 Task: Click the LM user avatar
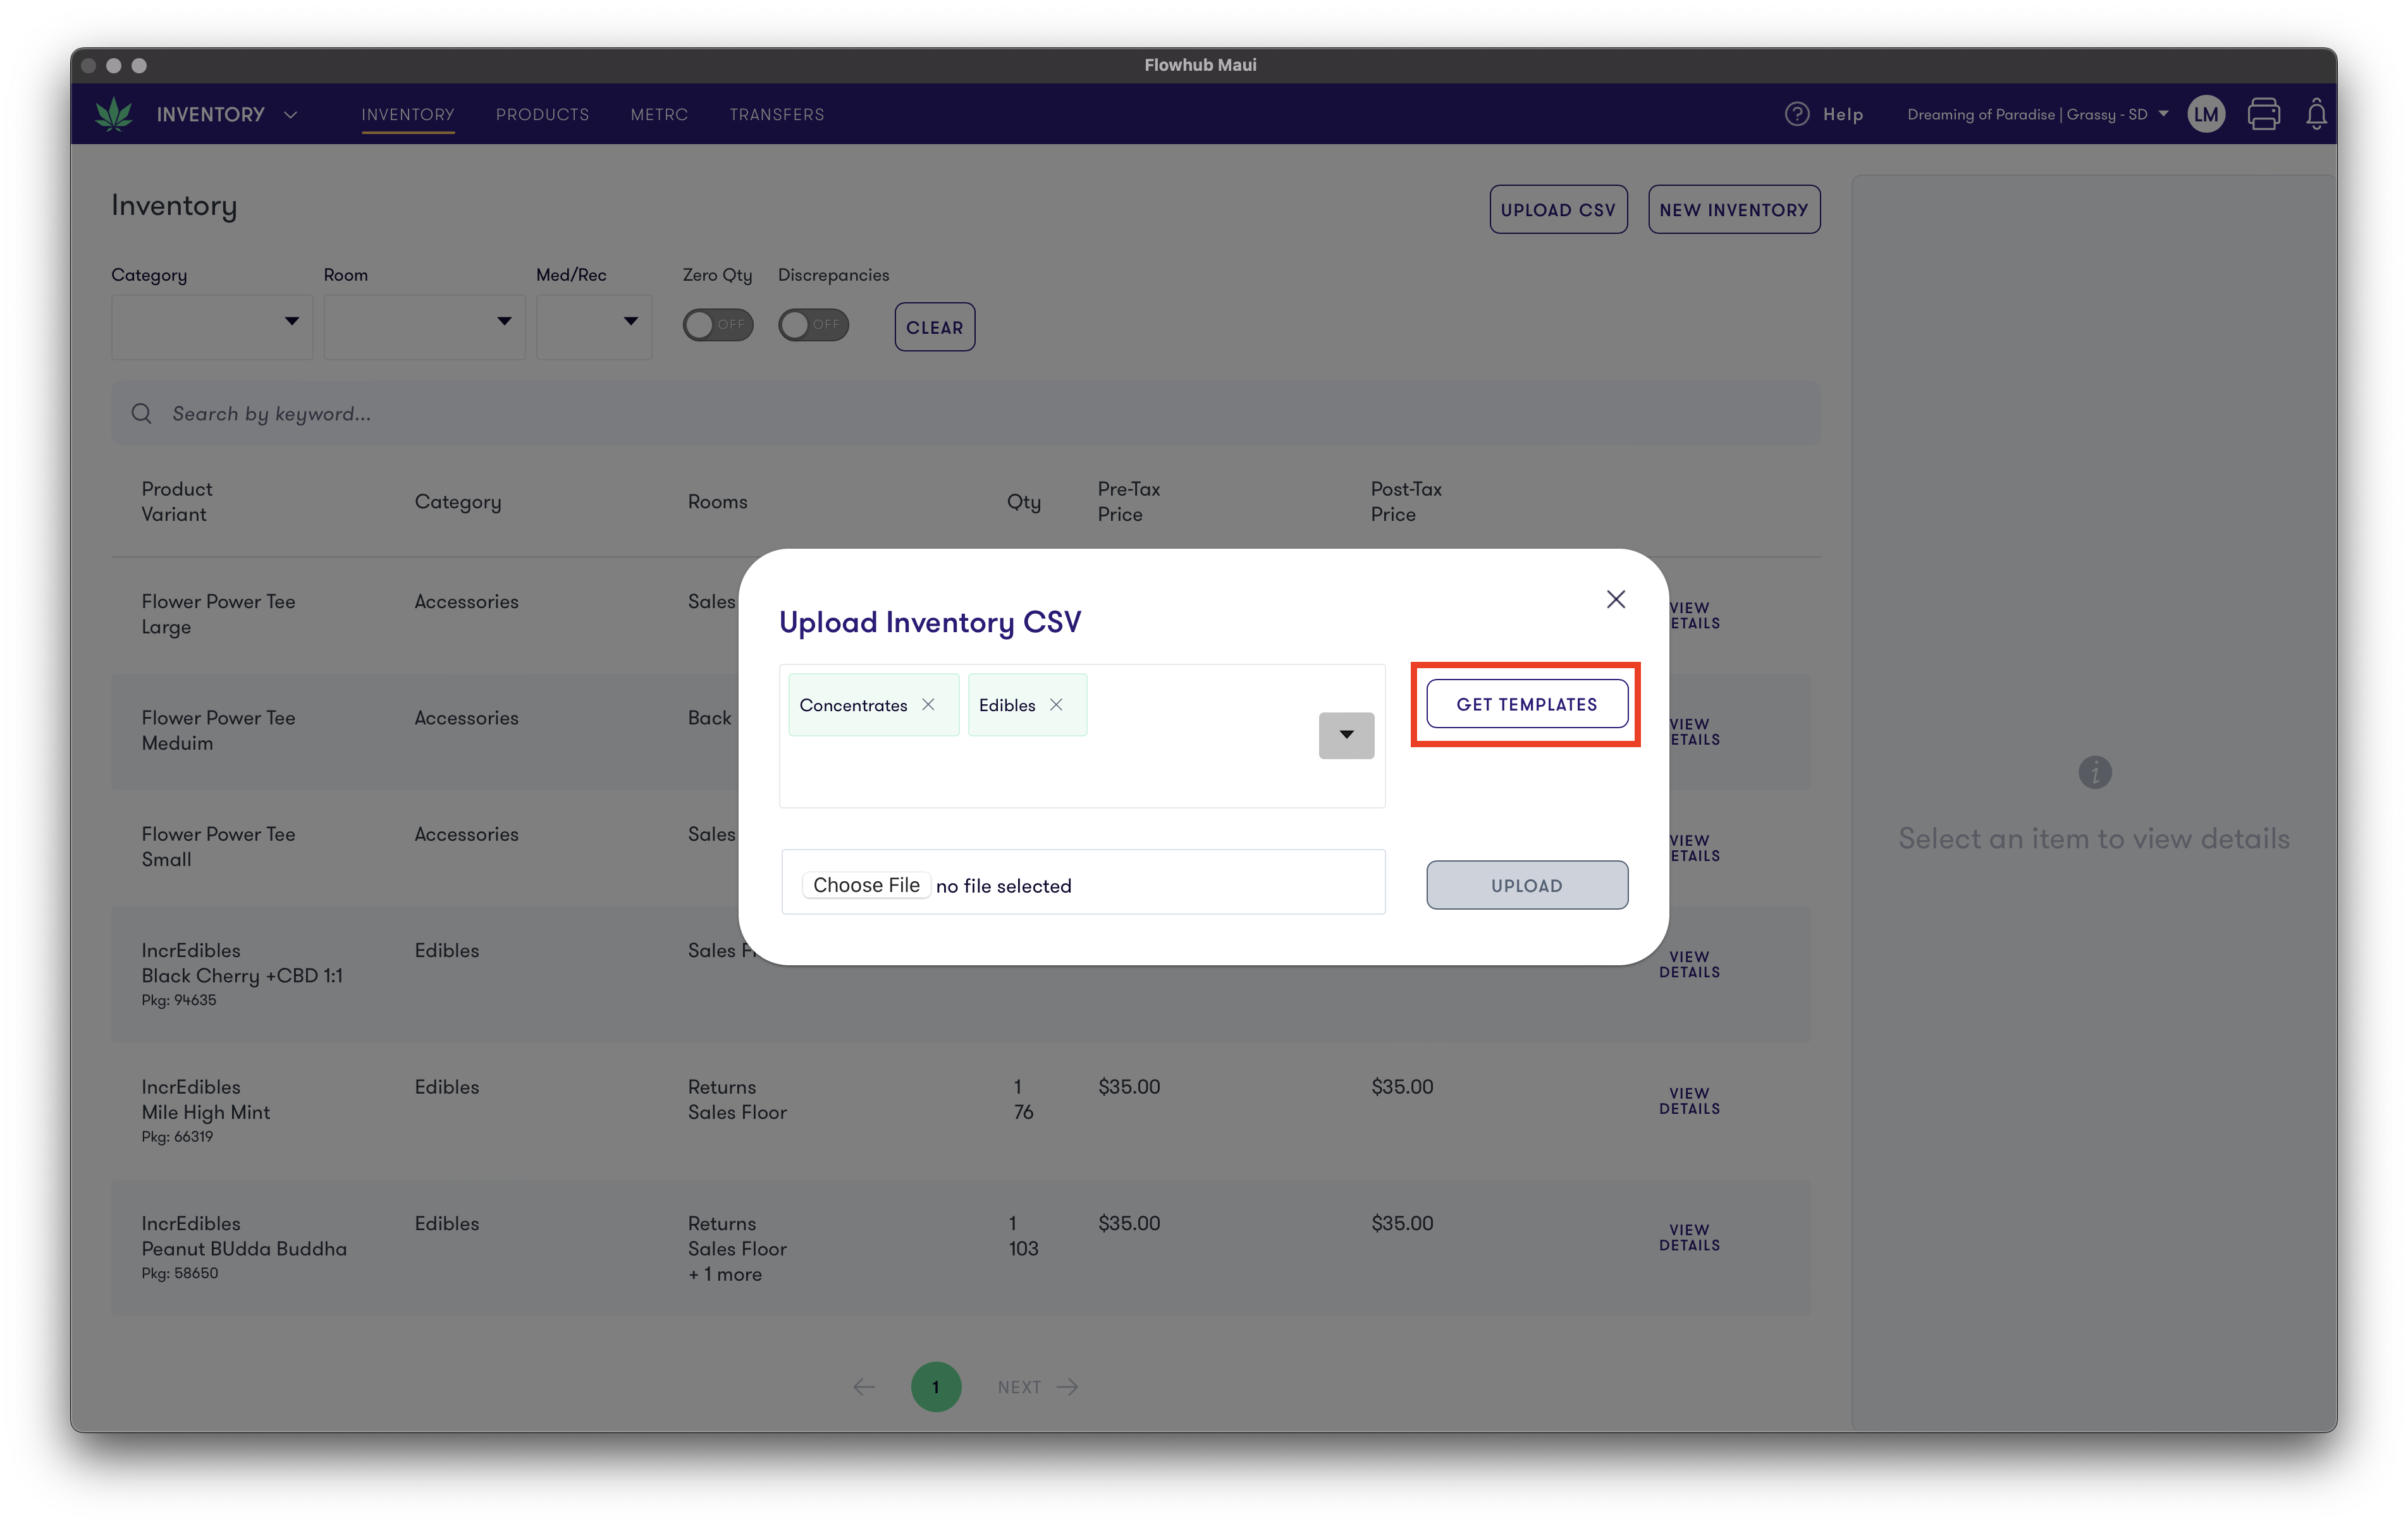click(x=2206, y=114)
